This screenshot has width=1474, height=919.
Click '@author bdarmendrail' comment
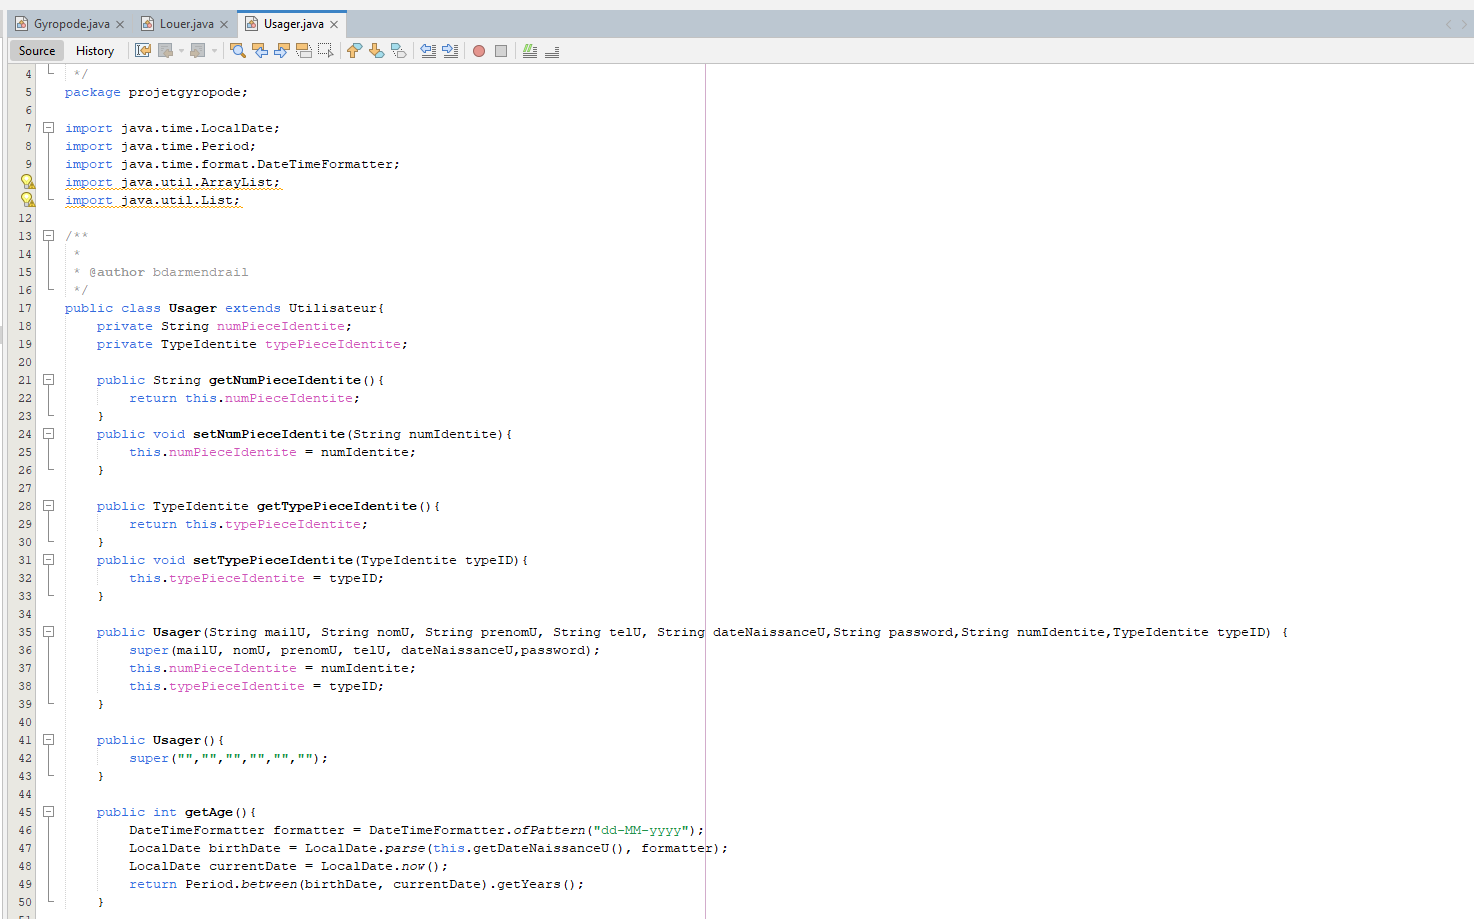(168, 272)
